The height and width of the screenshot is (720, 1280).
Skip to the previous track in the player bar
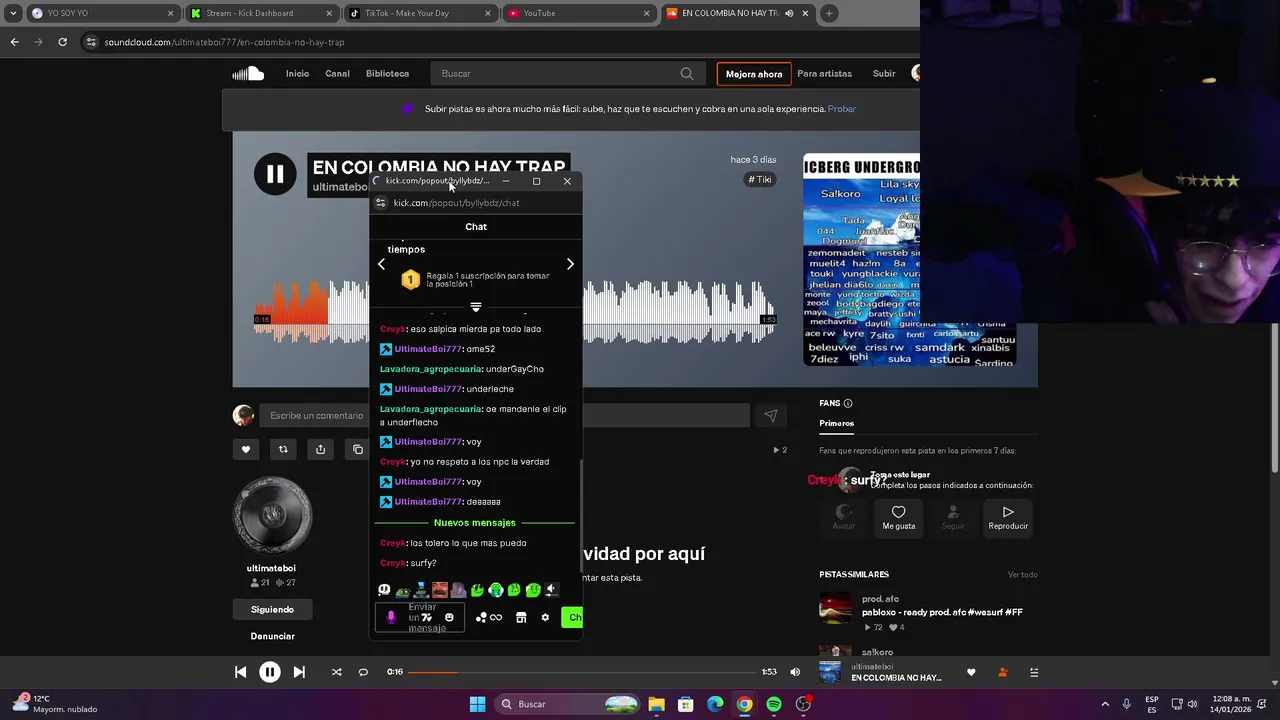pyautogui.click(x=241, y=672)
